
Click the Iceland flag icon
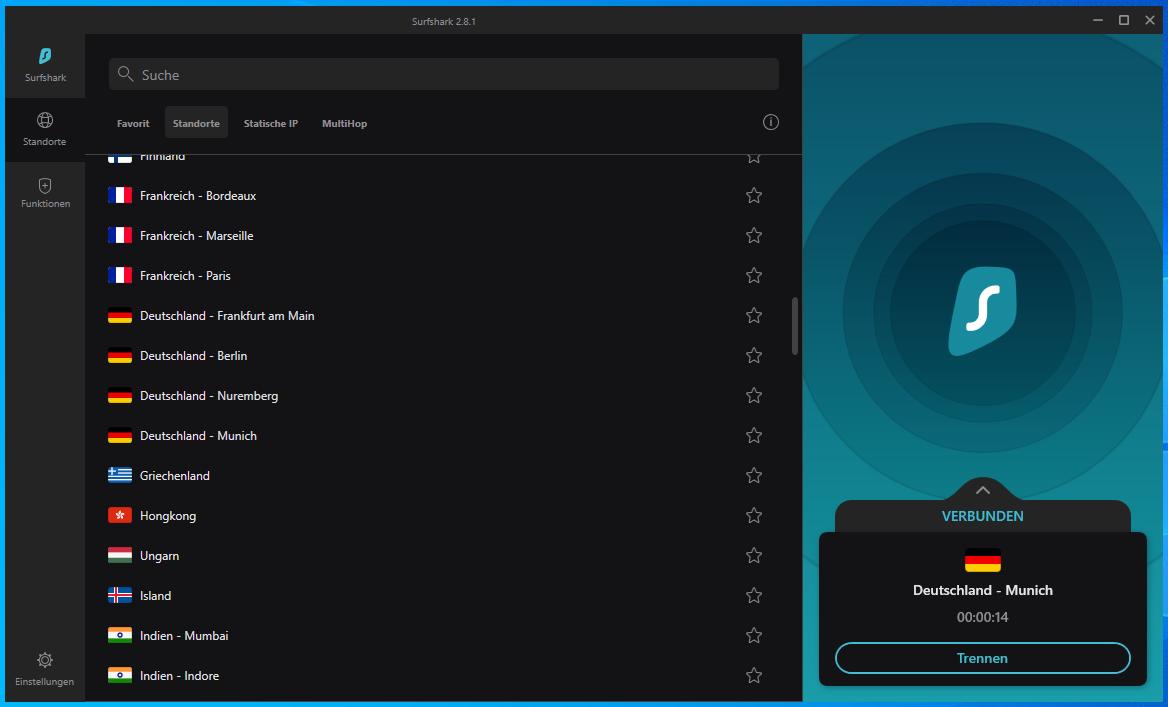click(120, 596)
